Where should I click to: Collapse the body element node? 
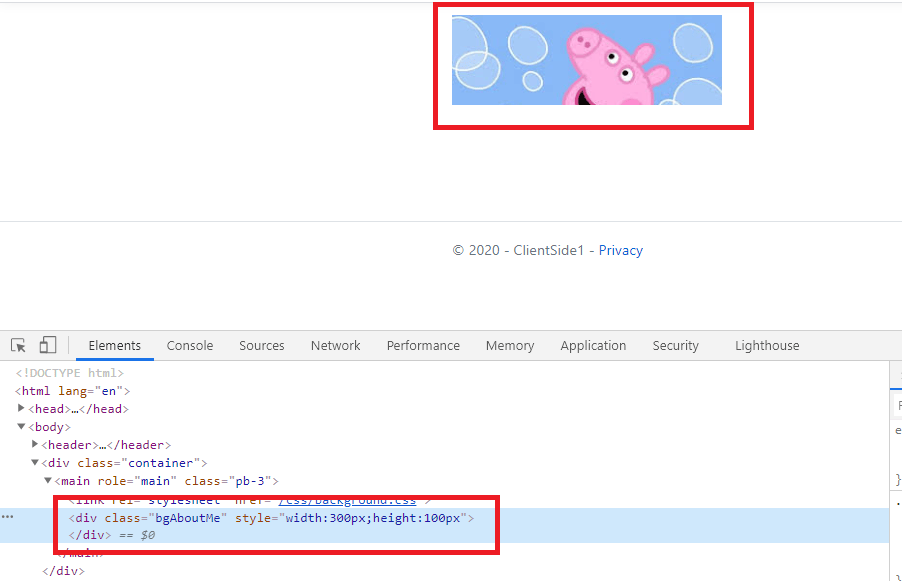(x=21, y=426)
